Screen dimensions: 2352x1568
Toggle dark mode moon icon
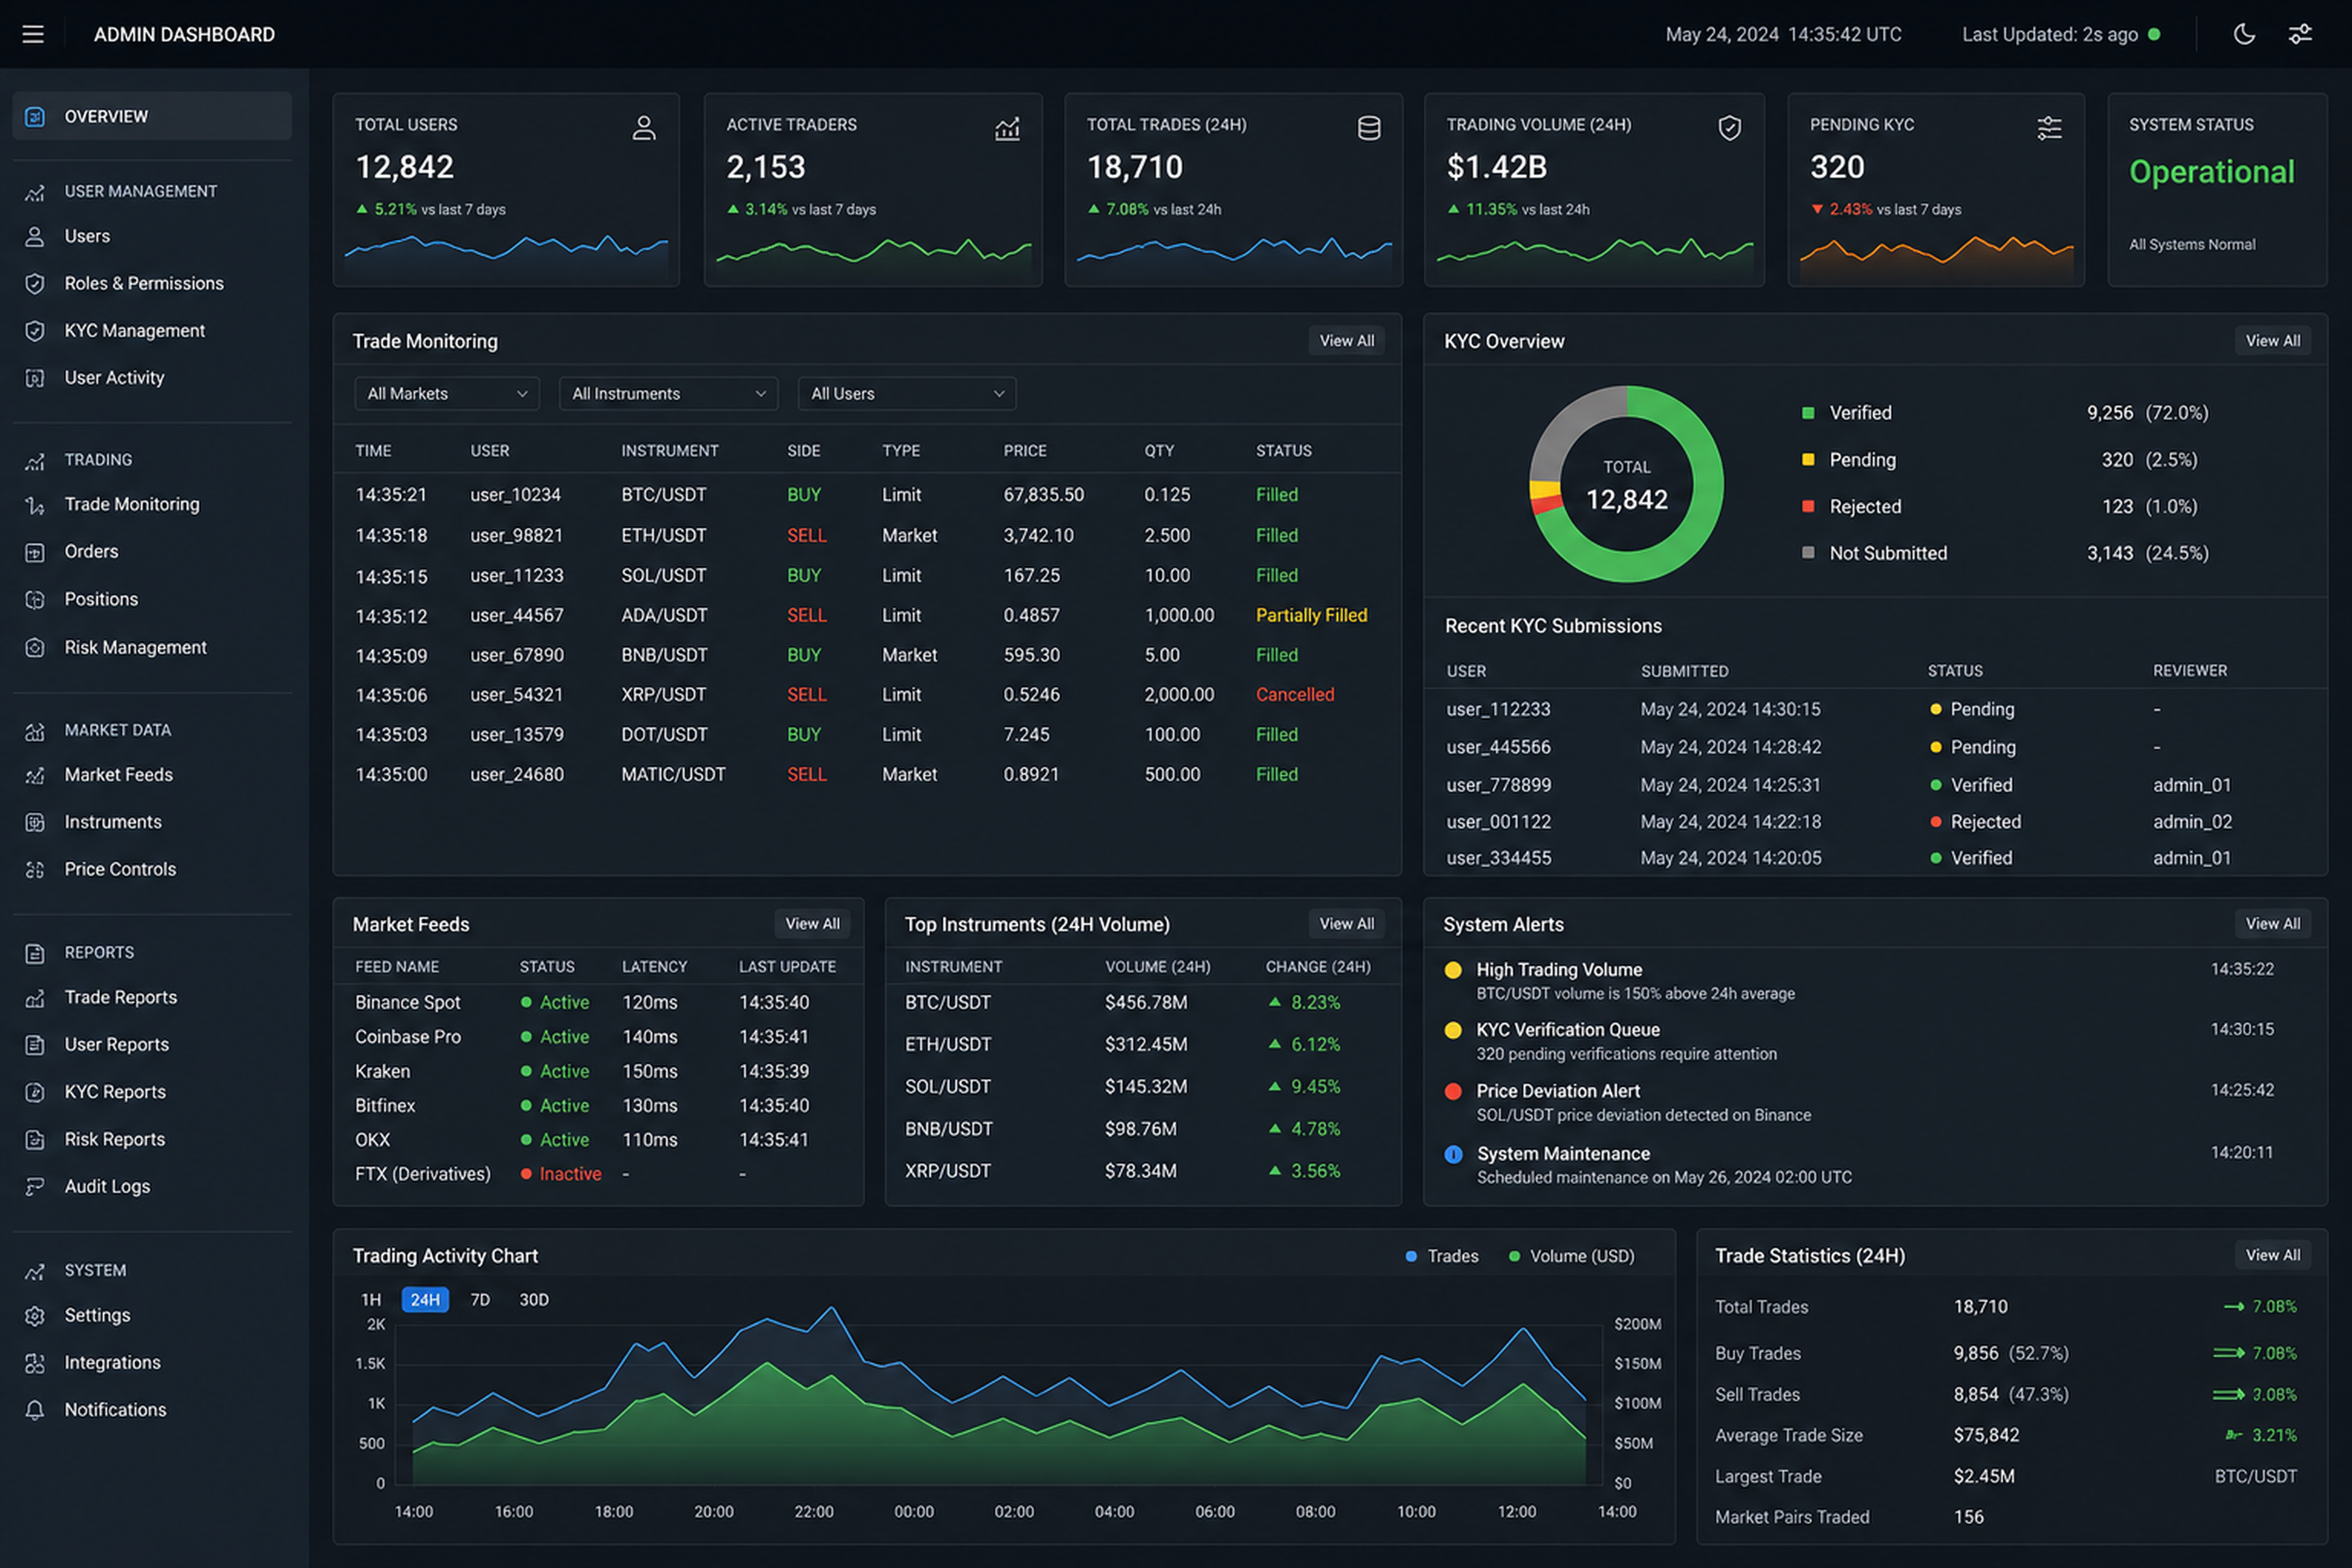[2244, 35]
